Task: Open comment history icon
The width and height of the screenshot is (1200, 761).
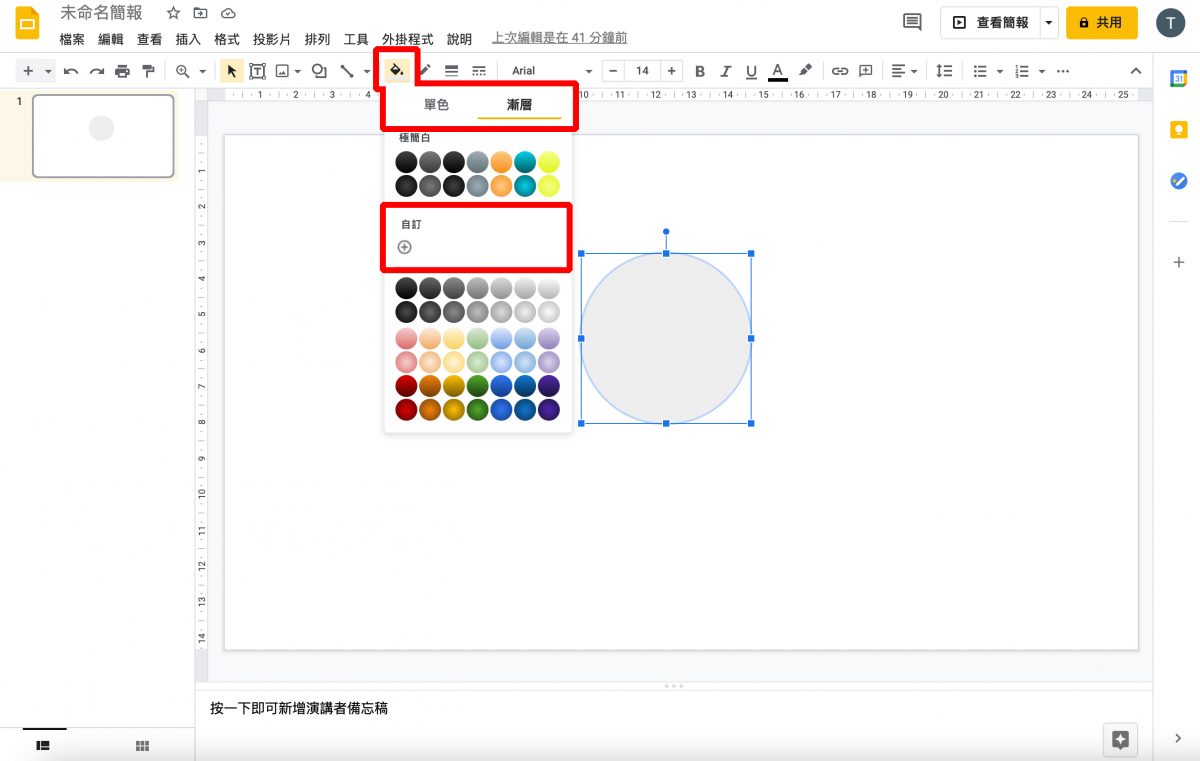Action: point(912,22)
